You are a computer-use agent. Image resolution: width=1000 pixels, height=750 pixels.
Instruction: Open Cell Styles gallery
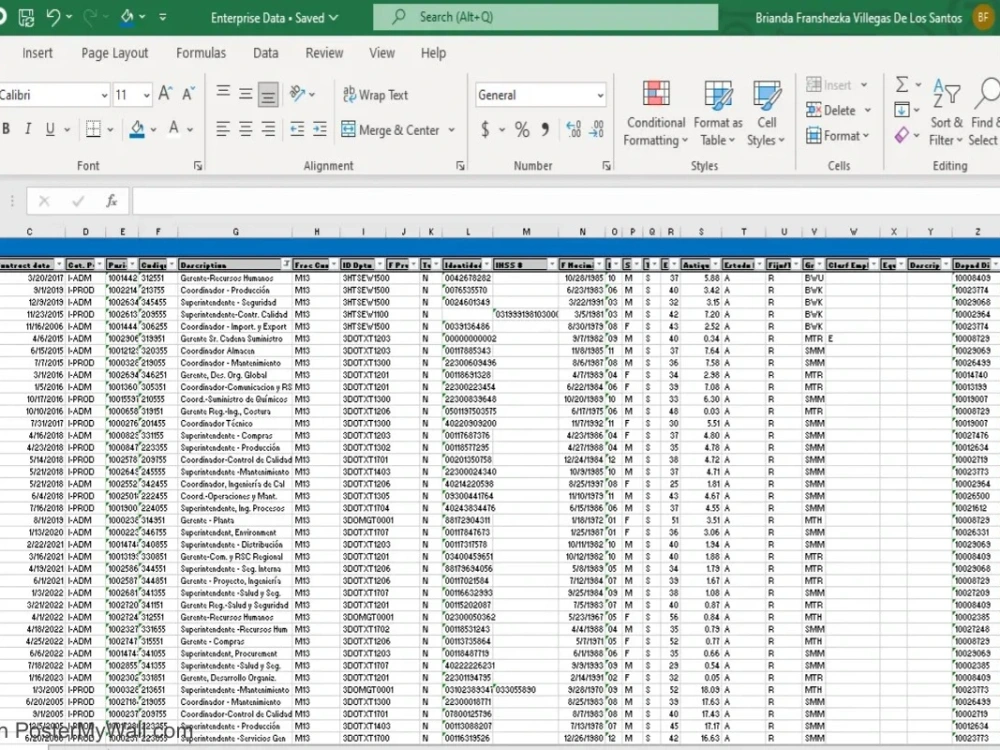click(x=766, y=113)
